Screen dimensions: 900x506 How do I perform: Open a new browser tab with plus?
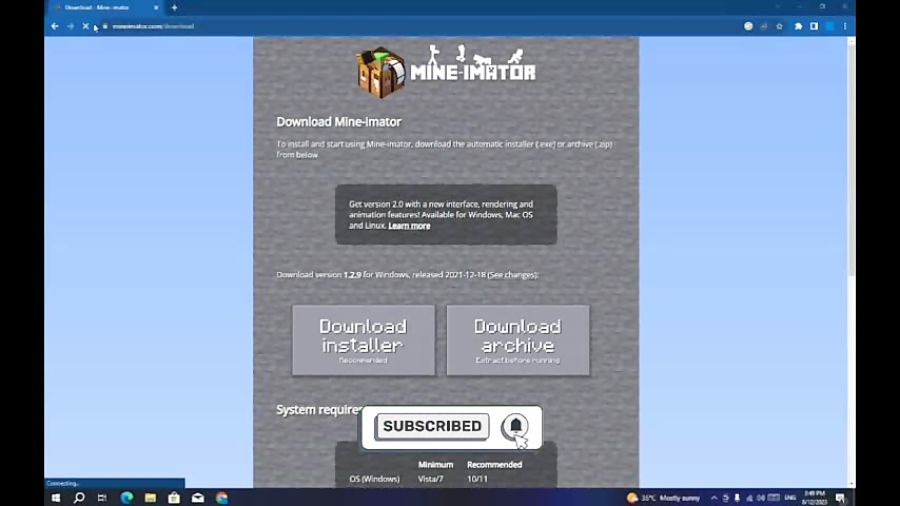(174, 7)
